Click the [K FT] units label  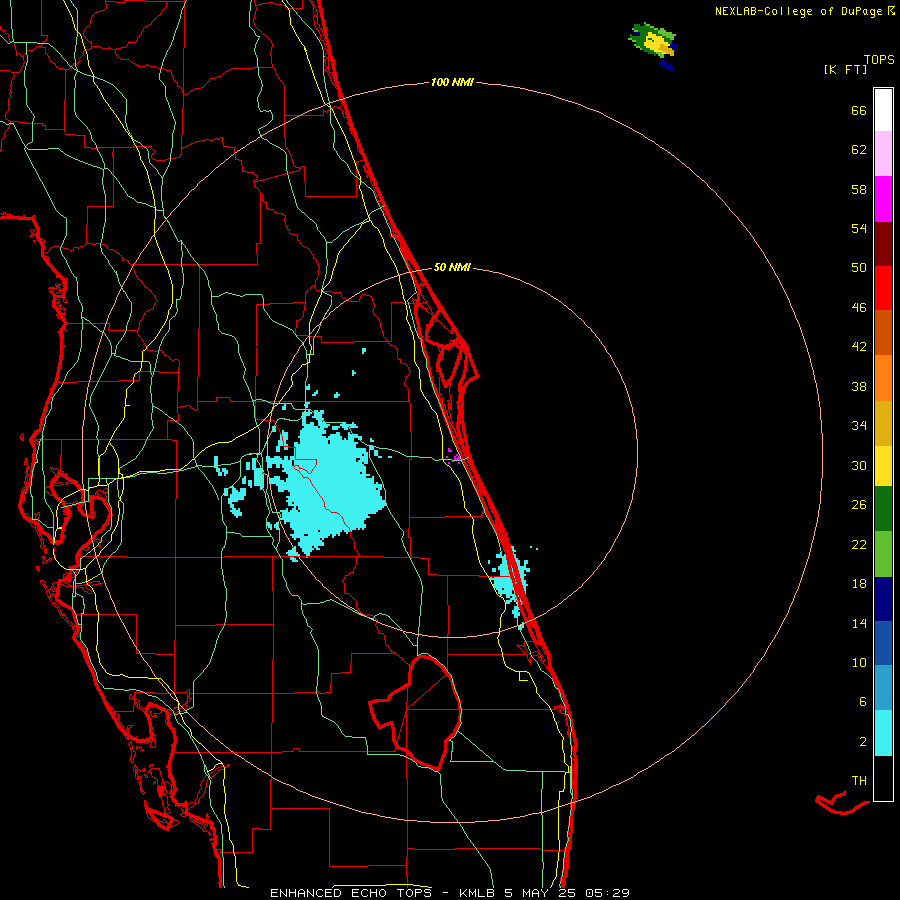point(845,70)
